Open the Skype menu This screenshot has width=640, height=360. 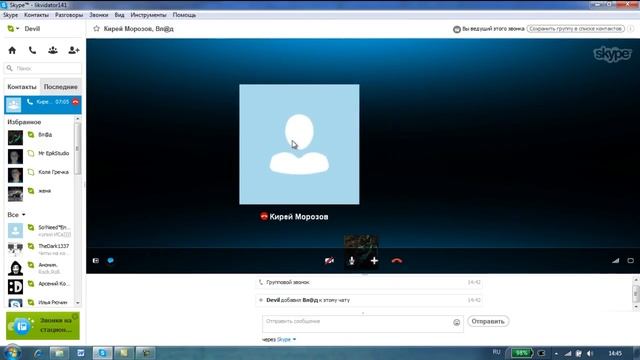click(11, 15)
